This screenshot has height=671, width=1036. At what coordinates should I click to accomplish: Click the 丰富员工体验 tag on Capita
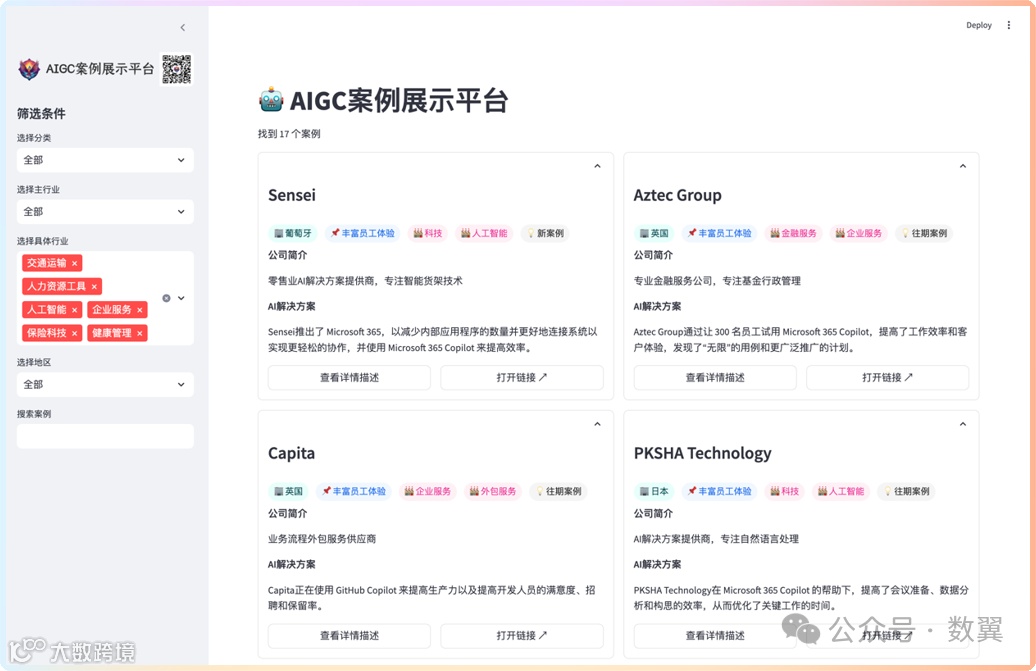coord(353,491)
